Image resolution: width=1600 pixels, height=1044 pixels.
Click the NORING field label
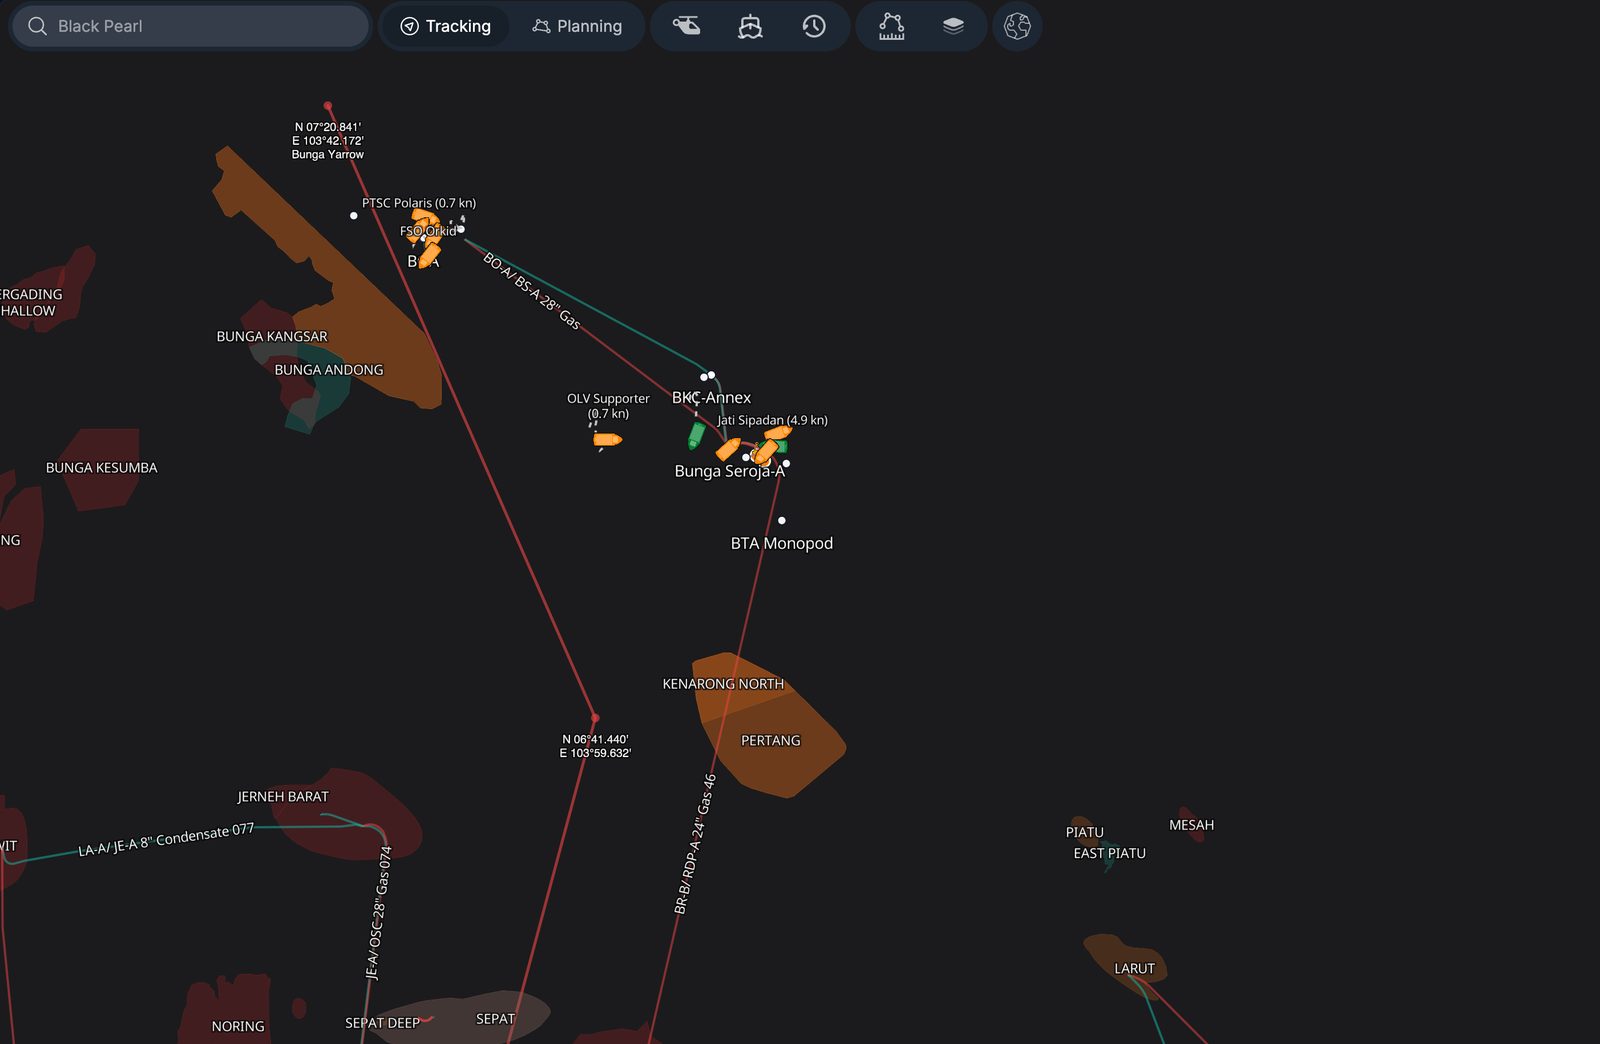click(x=238, y=1026)
